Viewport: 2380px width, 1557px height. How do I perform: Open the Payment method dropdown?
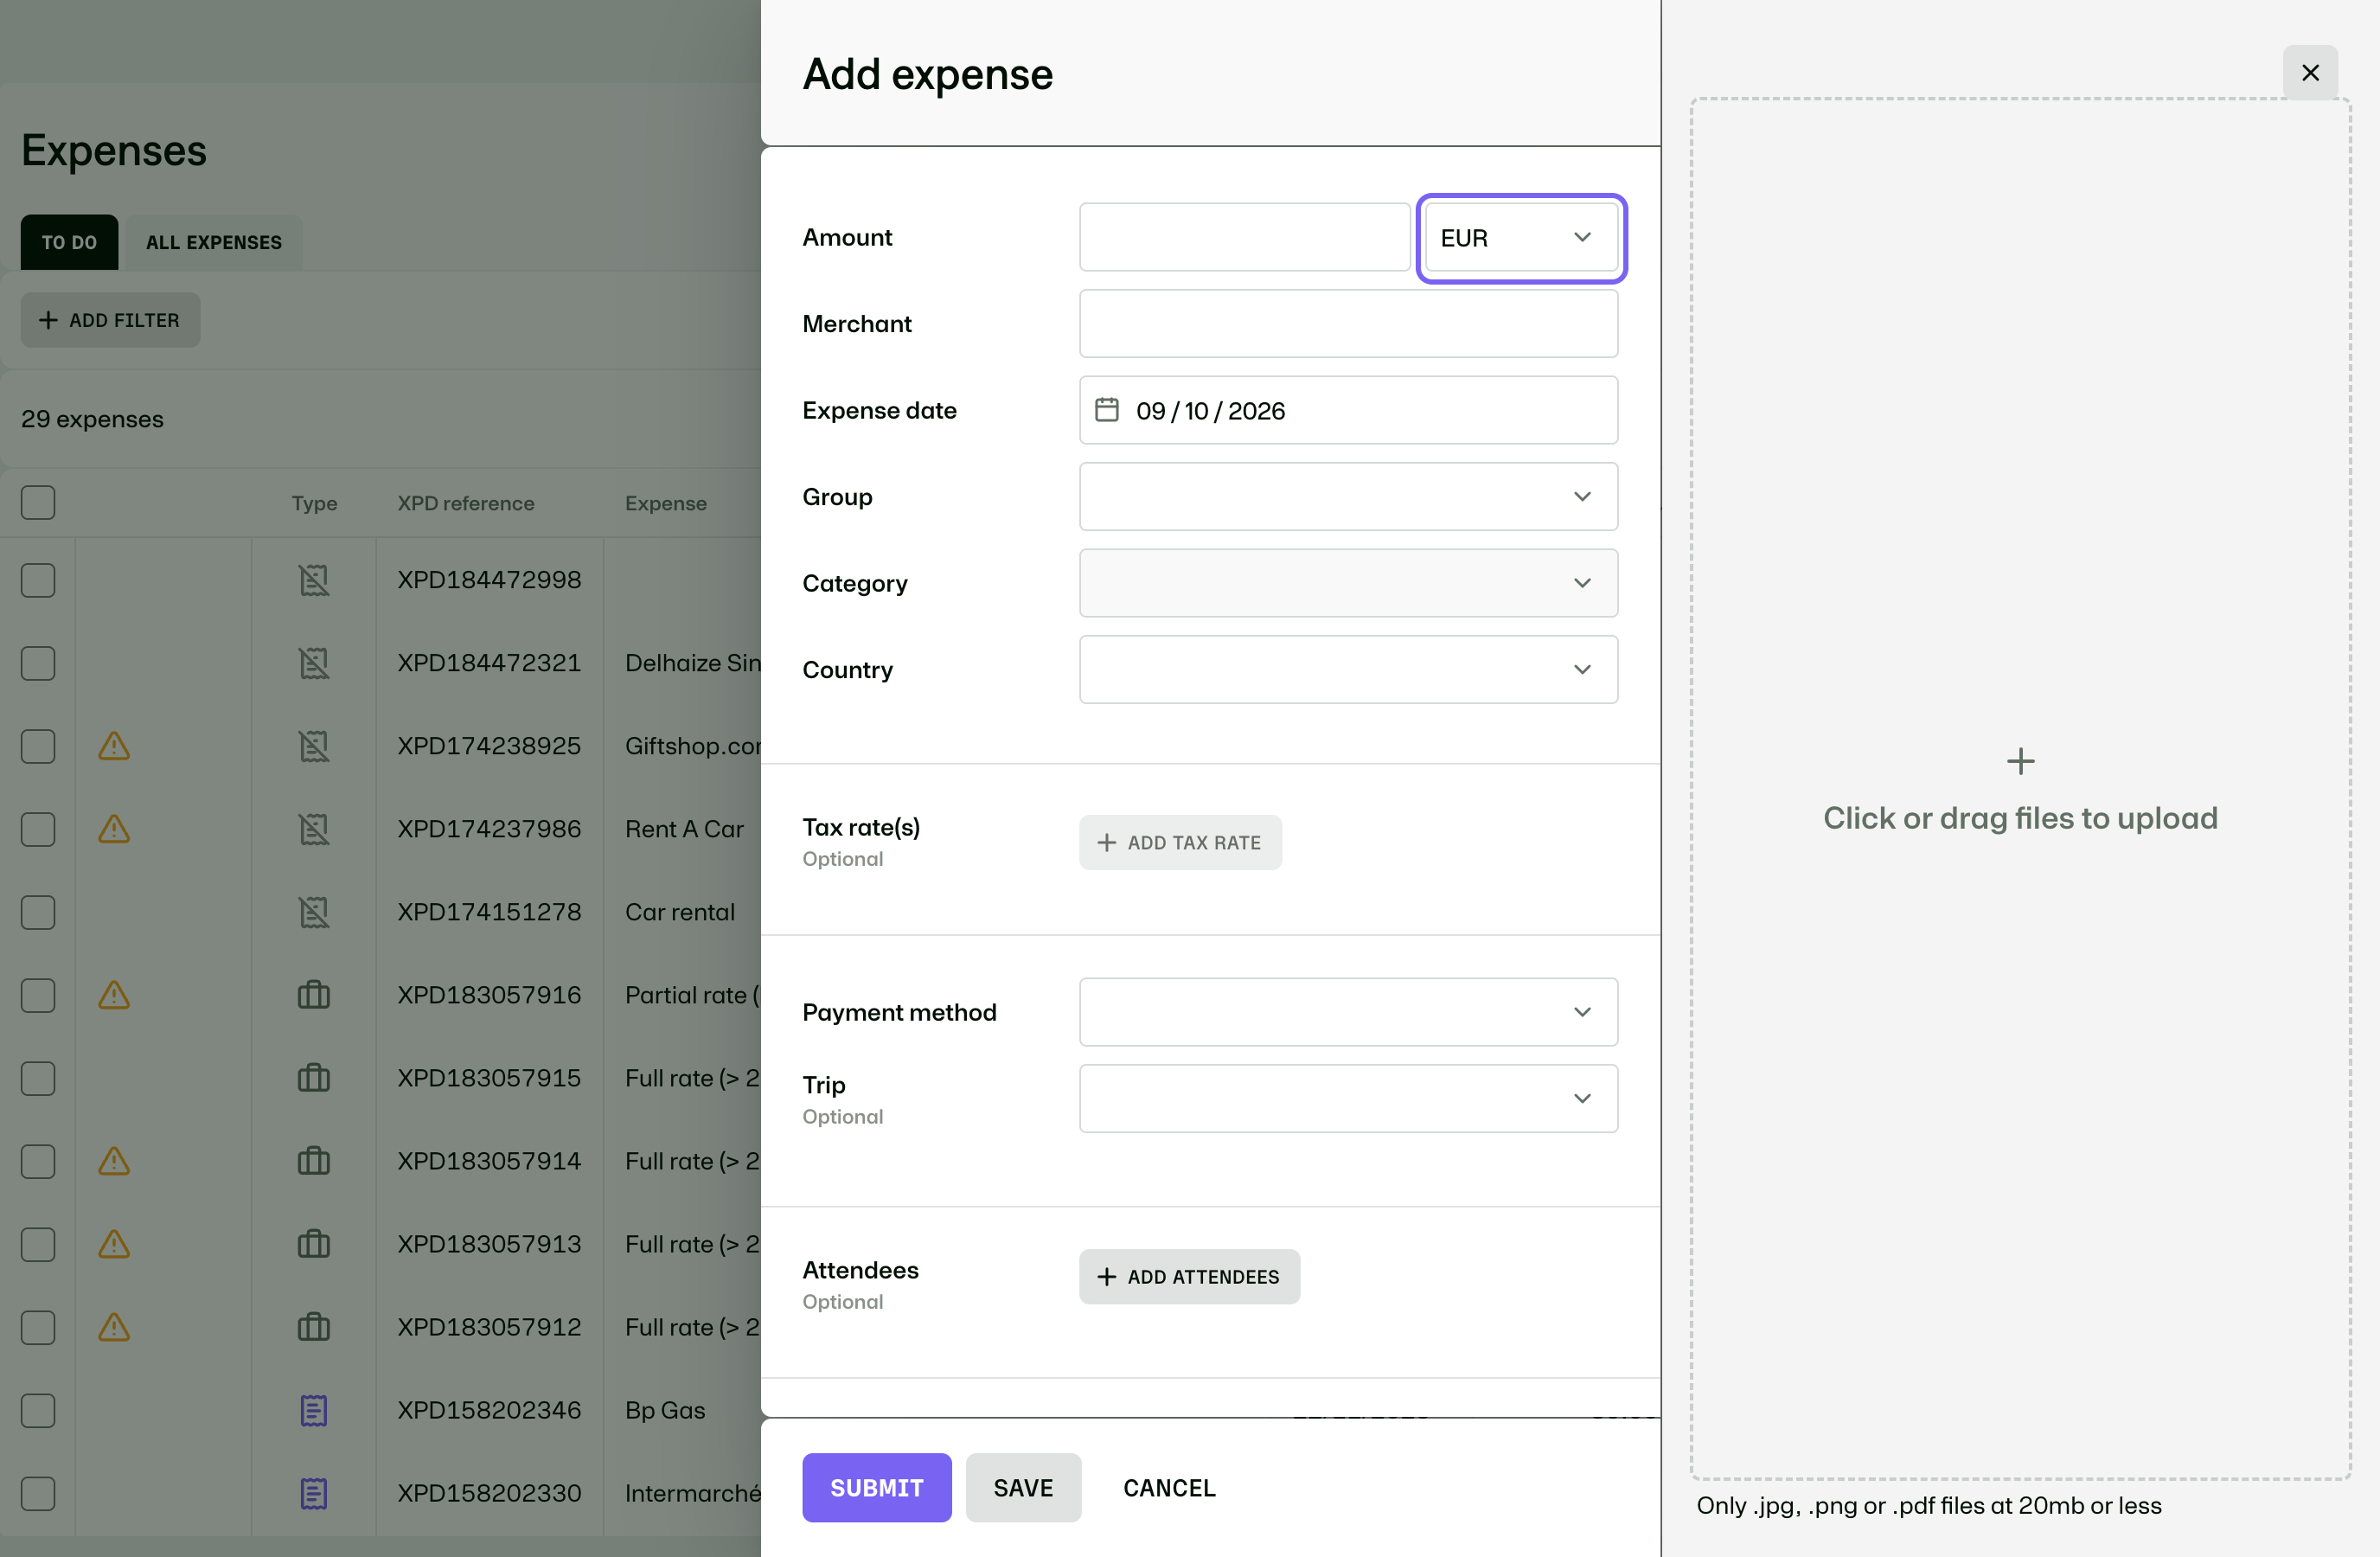tap(1348, 1012)
